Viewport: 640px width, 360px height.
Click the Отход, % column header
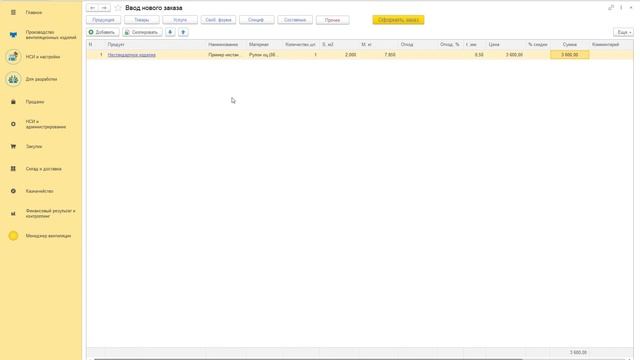coord(450,44)
